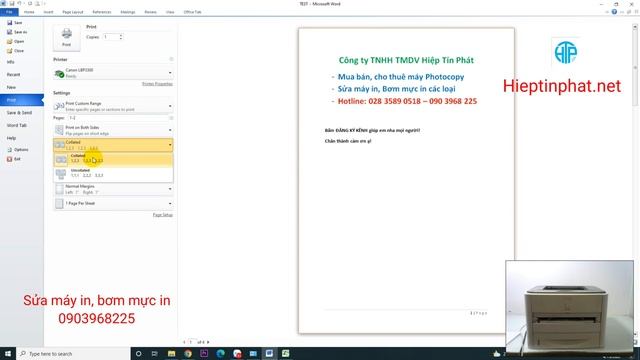Click the Options icon in the sidebar
640x360 pixels.
pyautogui.click(x=9, y=150)
